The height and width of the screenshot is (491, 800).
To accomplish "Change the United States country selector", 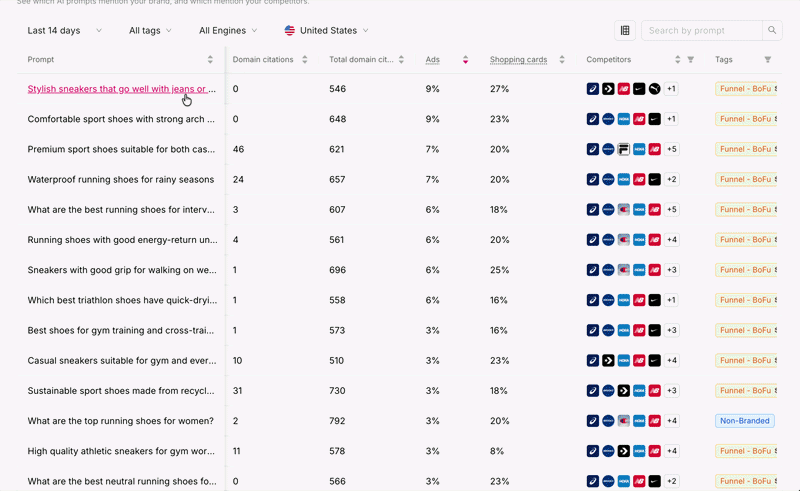I will (x=327, y=31).
